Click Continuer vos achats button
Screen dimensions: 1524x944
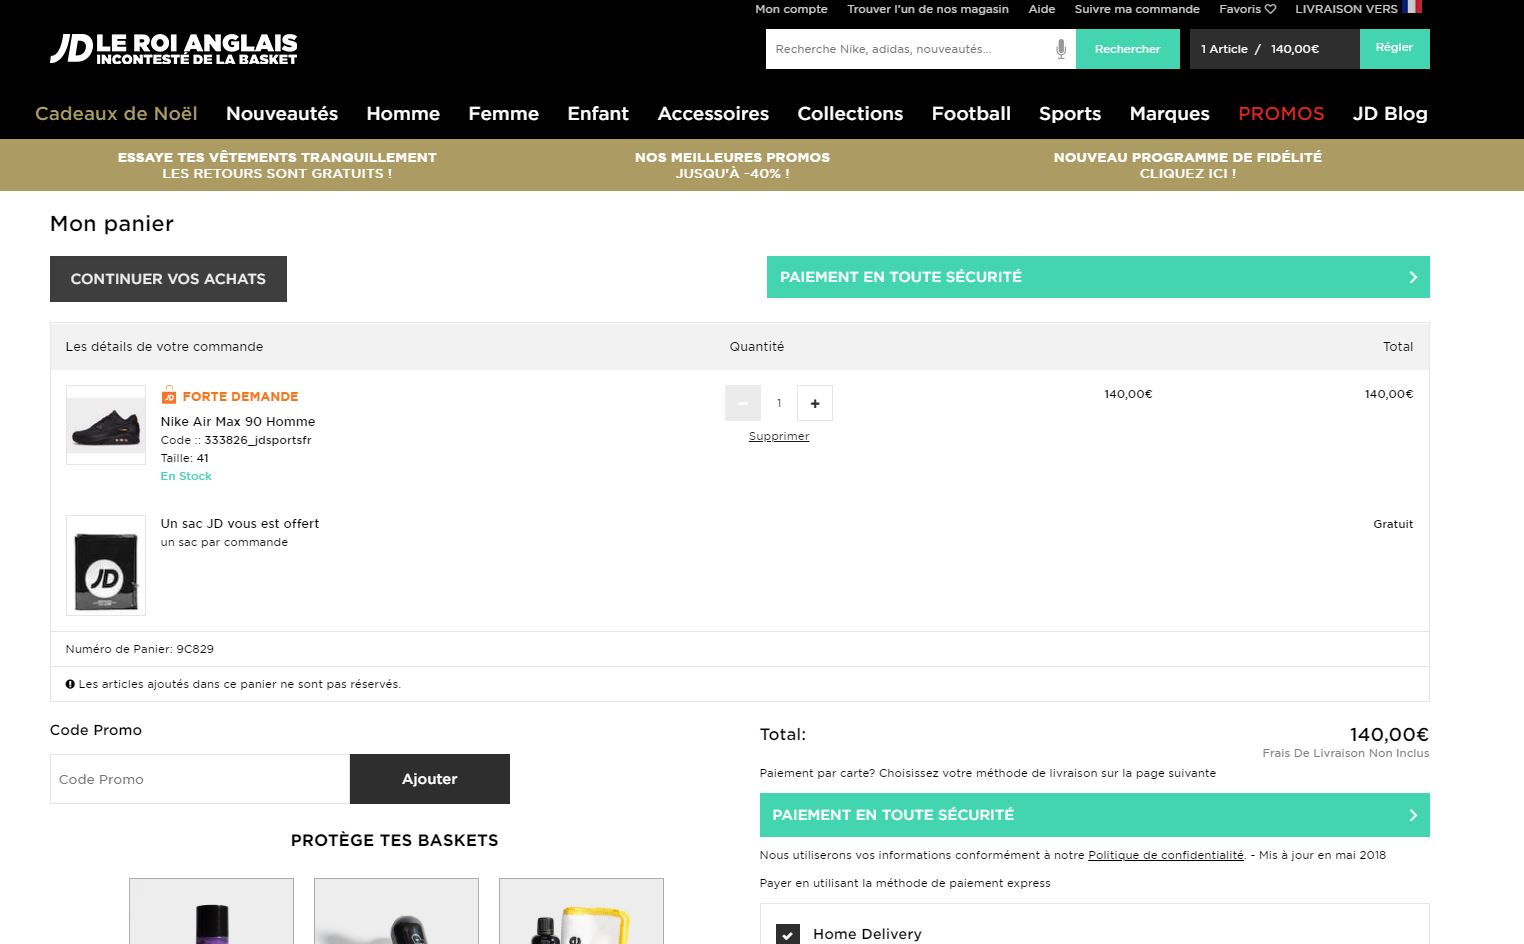[168, 279]
